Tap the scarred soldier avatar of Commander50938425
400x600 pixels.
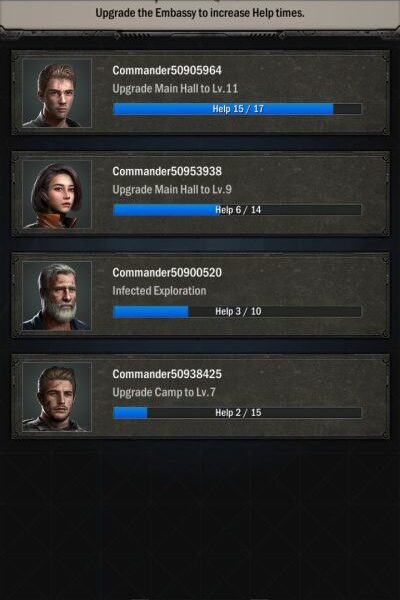[x=57, y=397]
